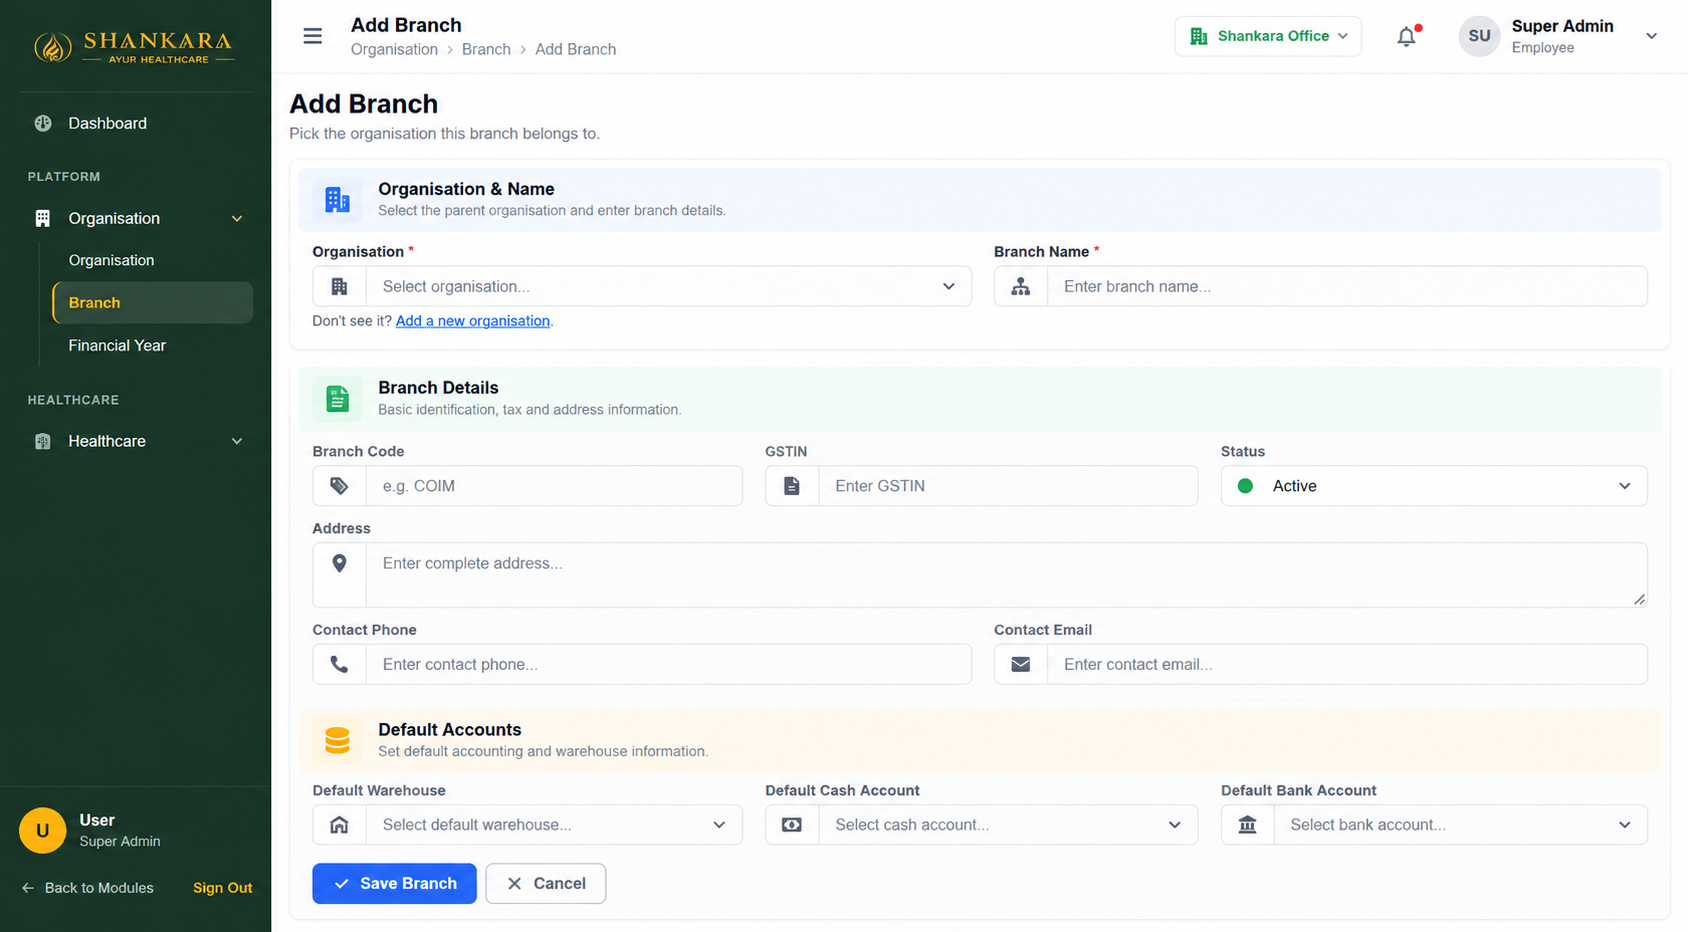This screenshot has height=932, width=1688.
Task: Open the Shankara Office switcher dropdown
Action: coord(1268,36)
